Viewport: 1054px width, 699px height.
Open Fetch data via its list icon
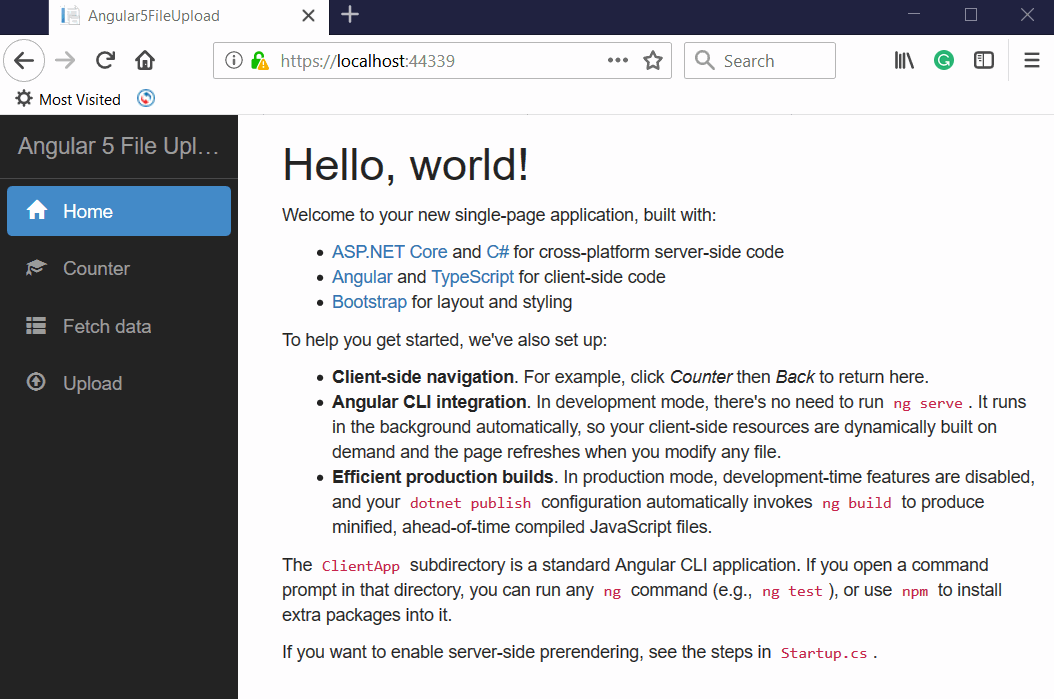tap(36, 325)
